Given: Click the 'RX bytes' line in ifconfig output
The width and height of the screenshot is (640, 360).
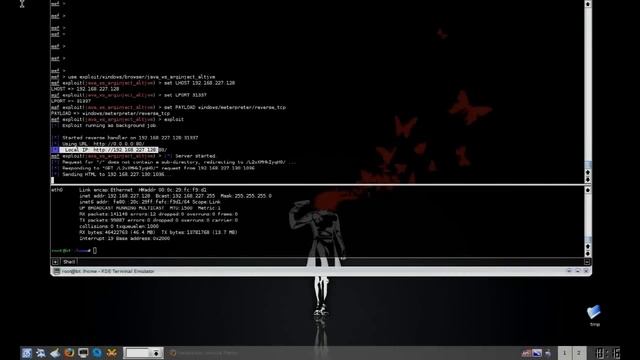Looking at the screenshot, I should tap(158, 232).
